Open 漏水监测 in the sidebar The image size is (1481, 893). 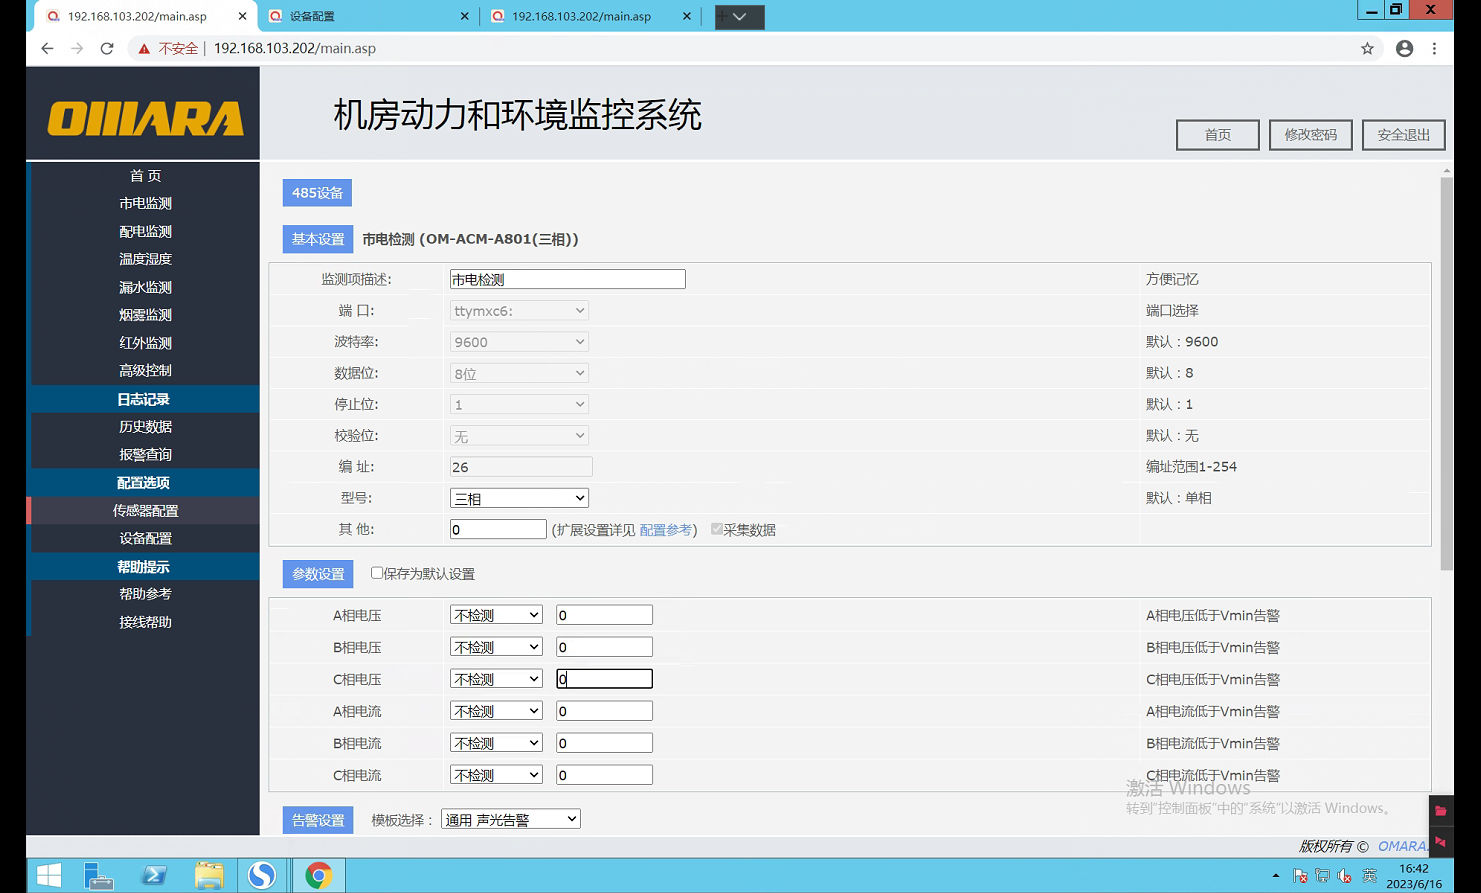pos(145,287)
